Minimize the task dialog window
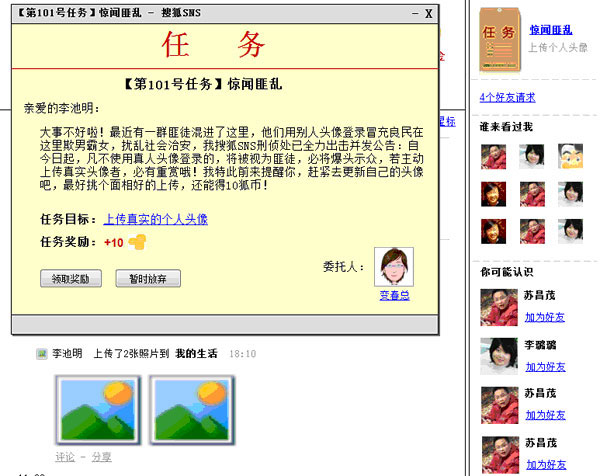The image size is (600, 476). pyautogui.click(x=415, y=14)
